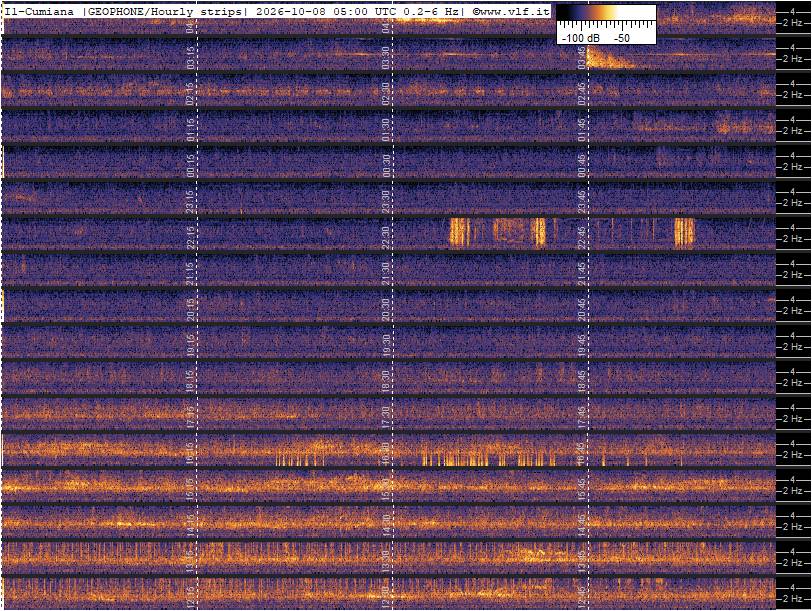Pick the 00:30 time label

[x=385, y=166]
